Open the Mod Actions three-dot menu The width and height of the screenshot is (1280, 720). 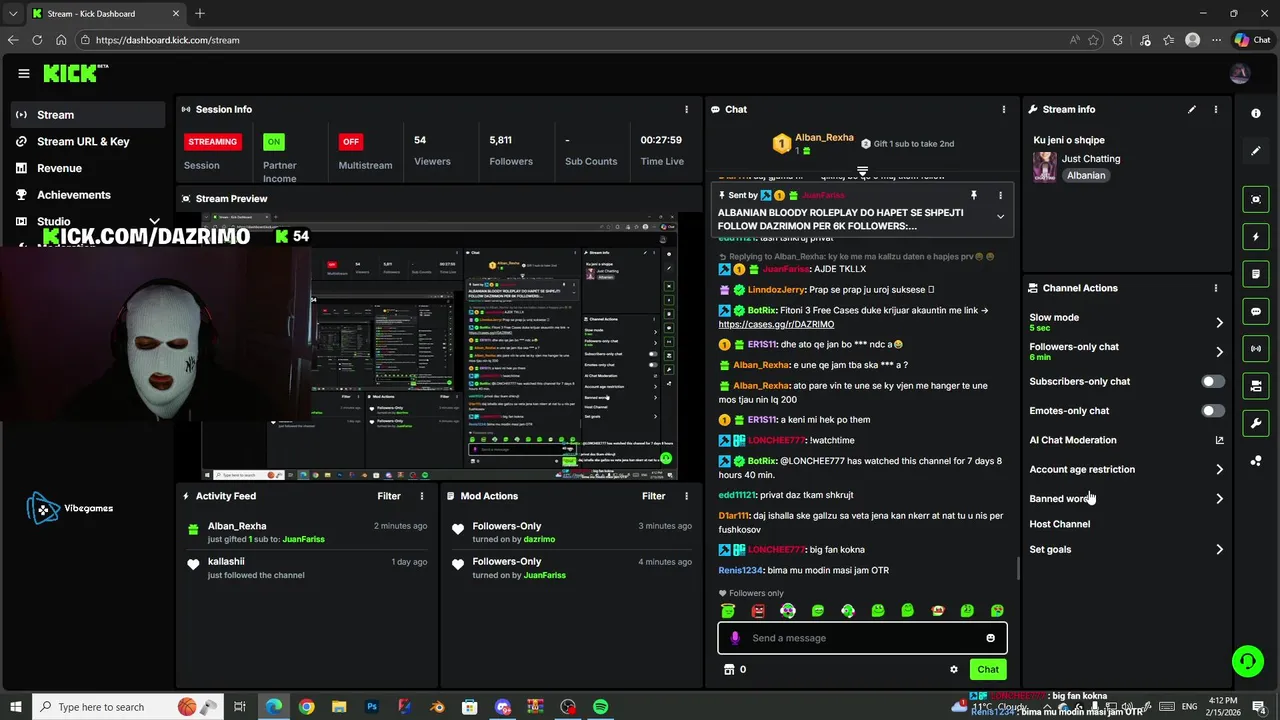[686, 496]
